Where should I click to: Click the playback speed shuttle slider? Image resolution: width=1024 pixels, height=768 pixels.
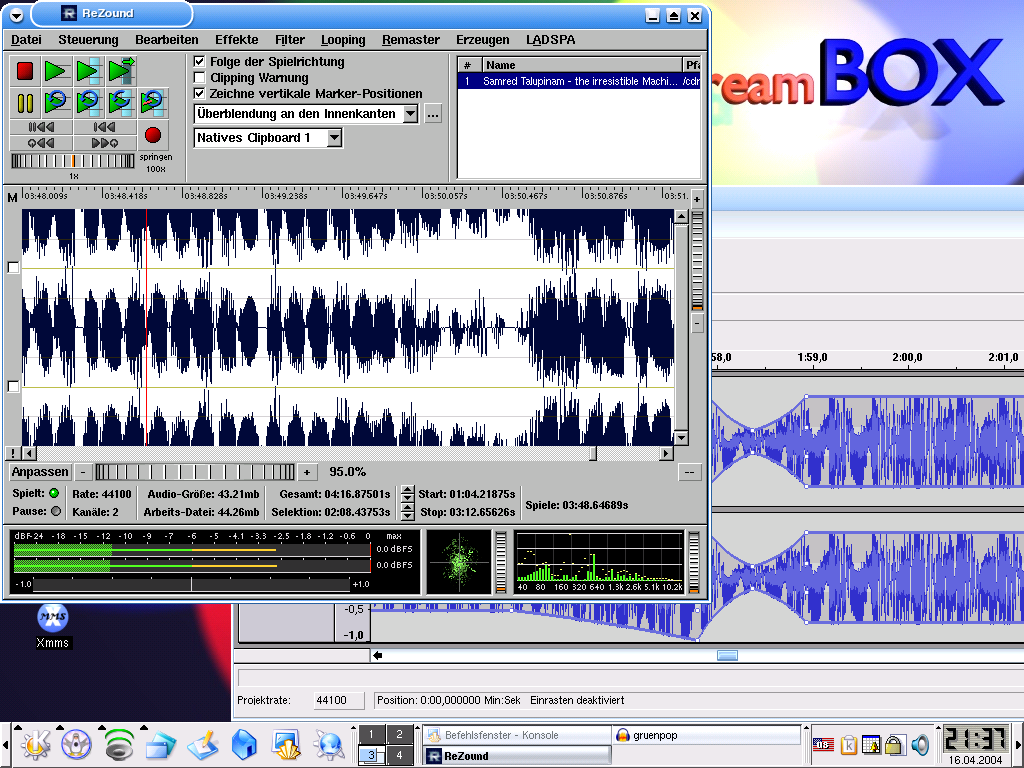pyautogui.click(x=73, y=161)
